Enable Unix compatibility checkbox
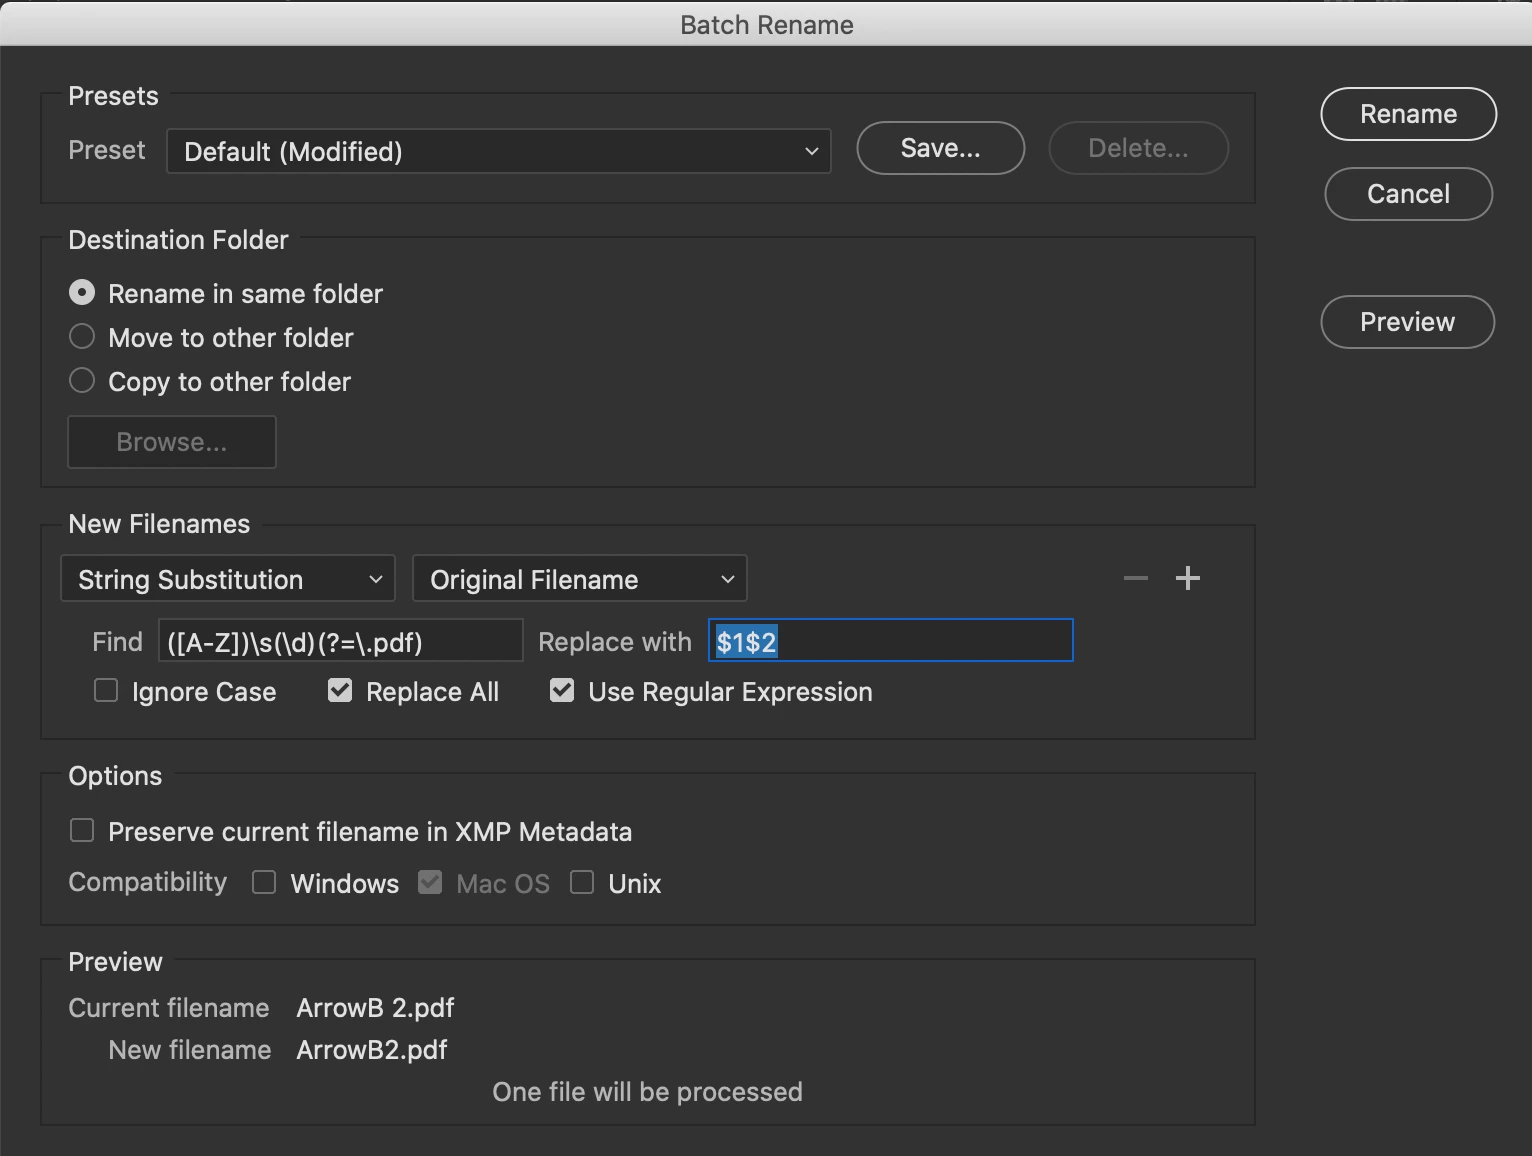The height and width of the screenshot is (1156, 1532). (582, 882)
